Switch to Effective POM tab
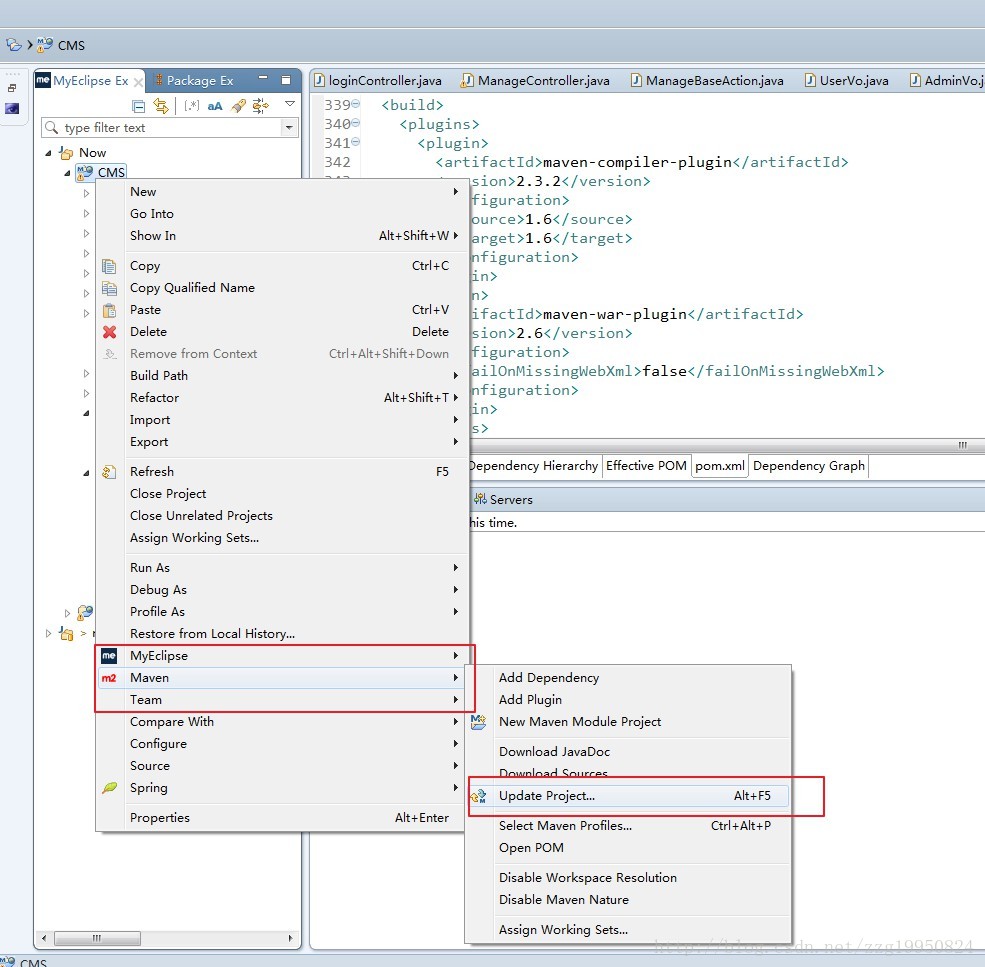This screenshot has height=967, width=985. pos(646,466)
